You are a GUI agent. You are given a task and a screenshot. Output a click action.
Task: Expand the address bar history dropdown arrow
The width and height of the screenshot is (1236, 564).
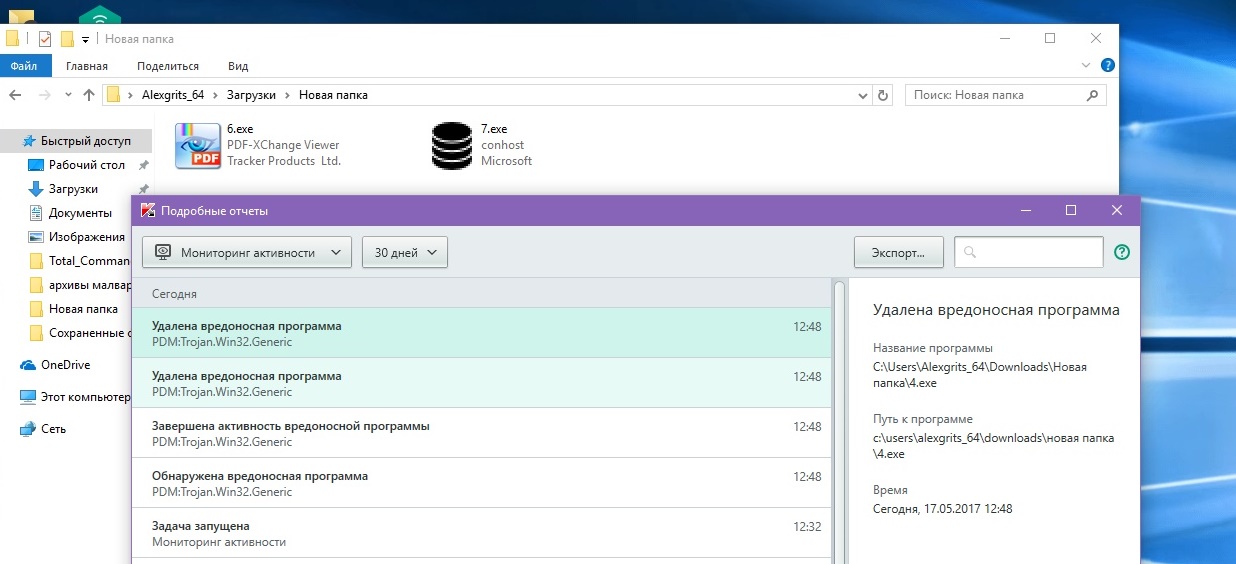tap(863, 95)
